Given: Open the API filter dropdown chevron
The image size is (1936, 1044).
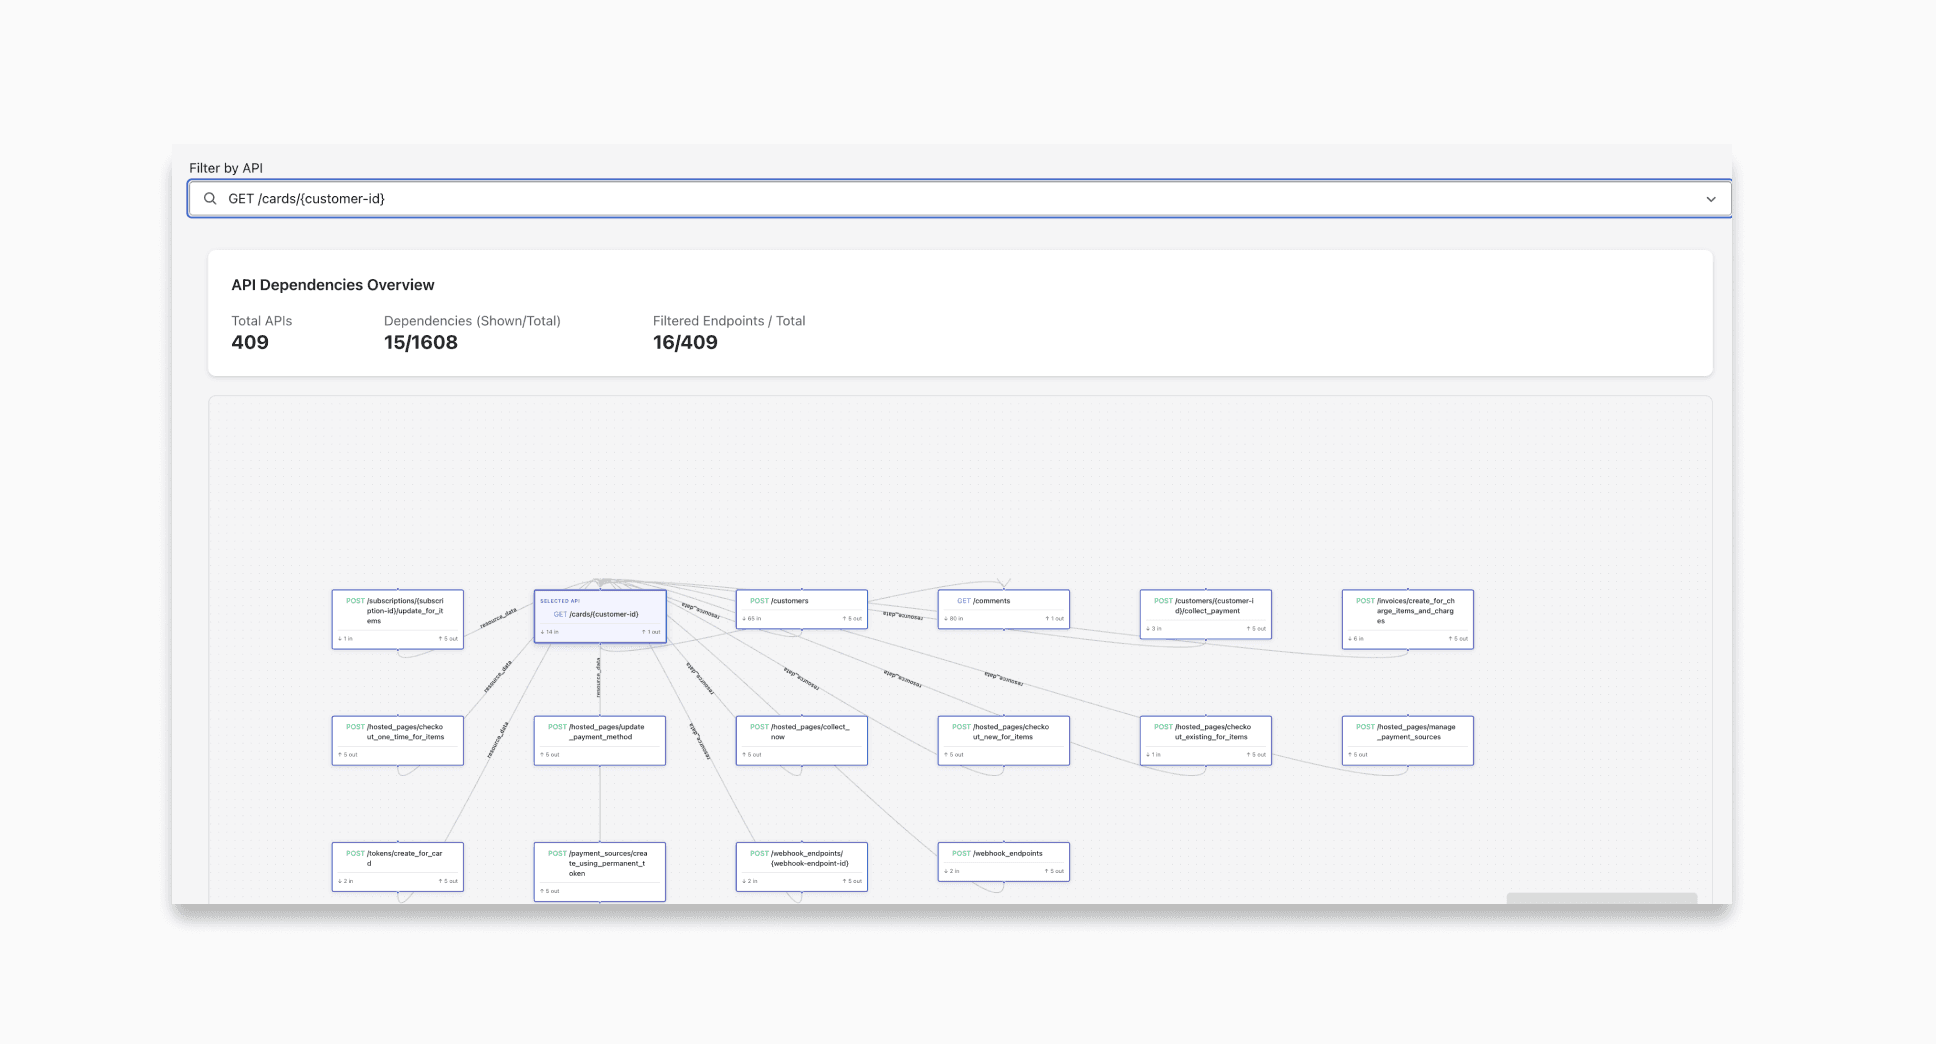Looking at the screenshot, I should coord(1712,198).
